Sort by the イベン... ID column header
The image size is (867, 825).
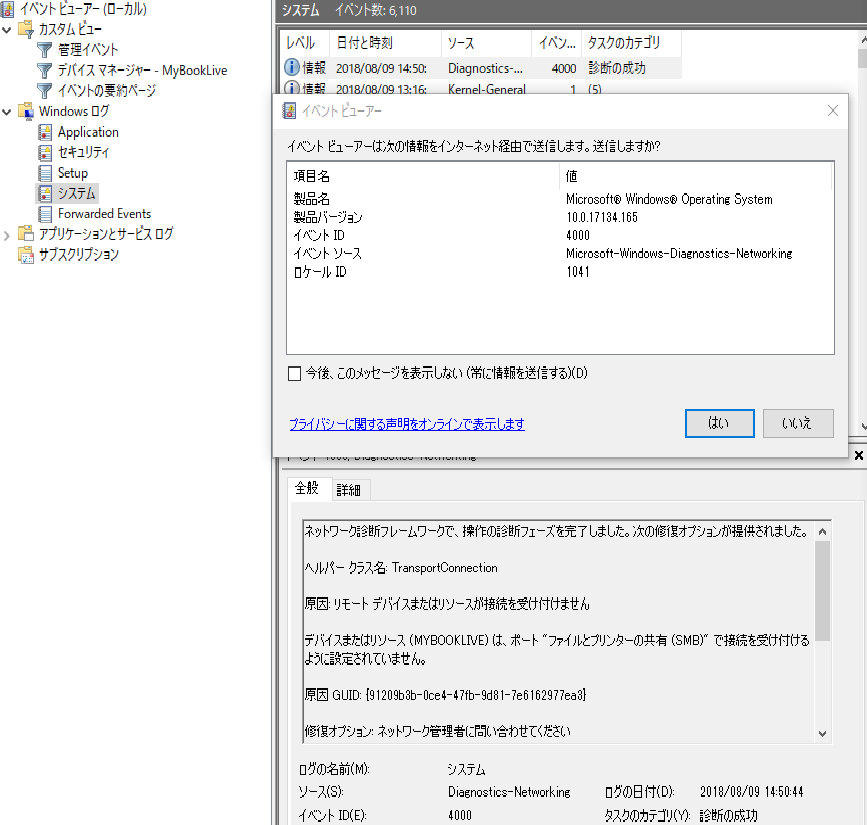pyautogui.click(x=557, y=43)
